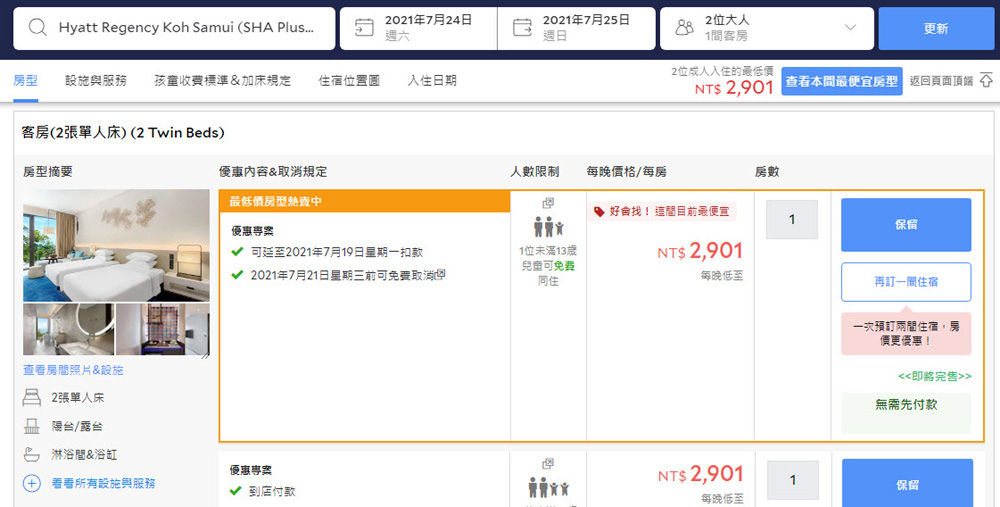Click 看看所有設施與服務 link
The image size is (1000, 507).
tap(104, 483)
